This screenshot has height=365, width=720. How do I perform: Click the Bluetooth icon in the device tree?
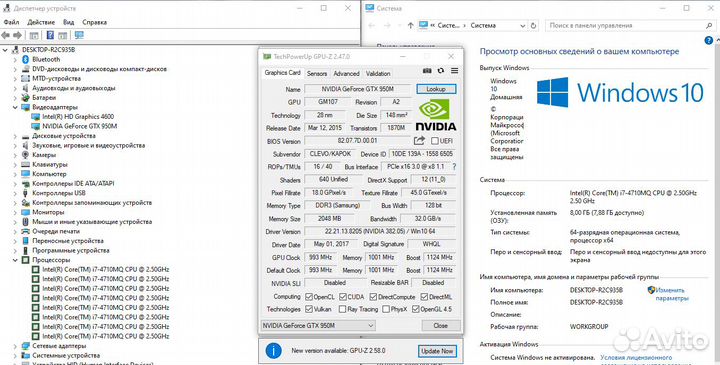(26, 59)
